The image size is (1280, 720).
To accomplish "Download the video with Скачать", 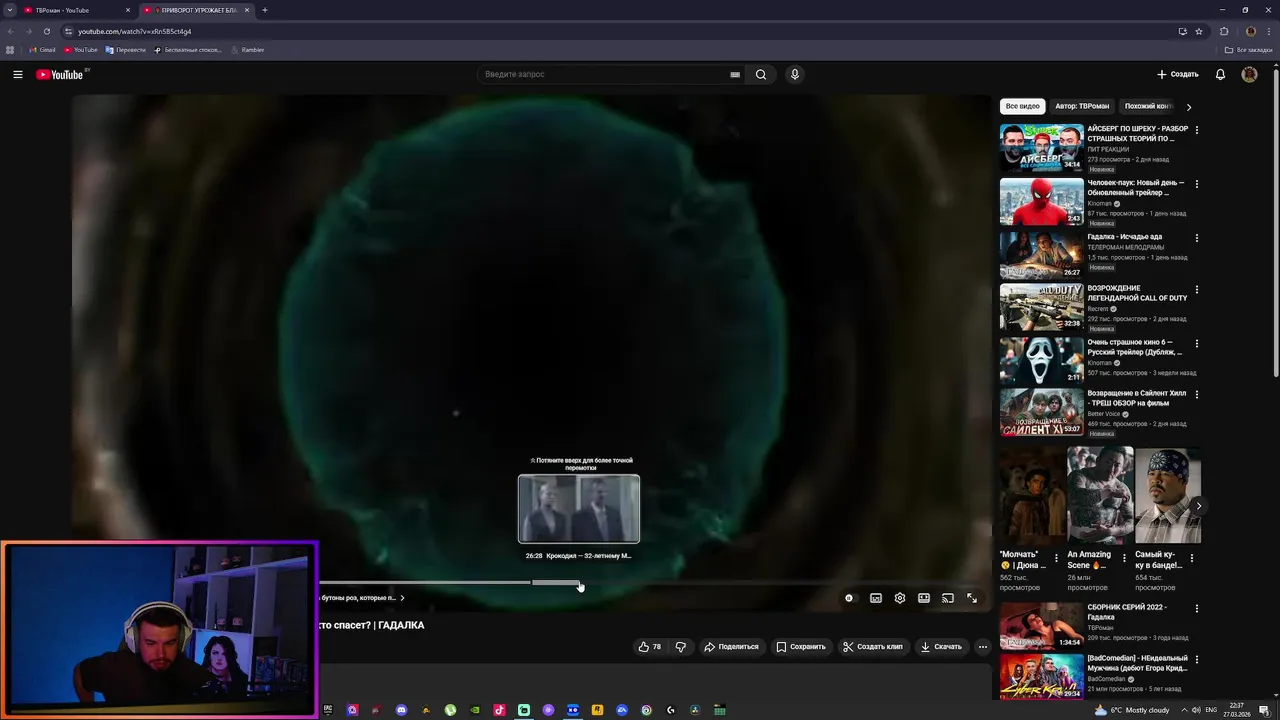I will (x=942, y=647).
